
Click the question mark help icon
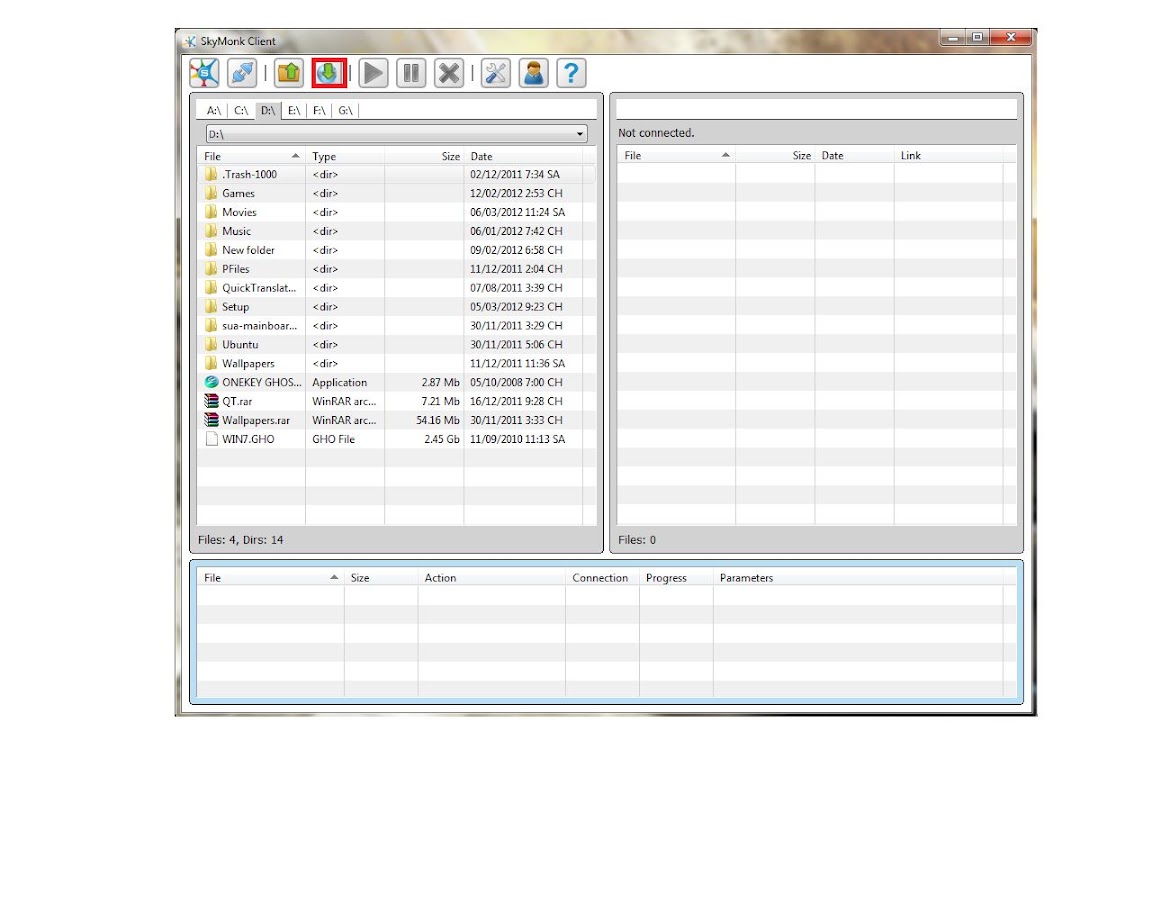tap(571, 73)
